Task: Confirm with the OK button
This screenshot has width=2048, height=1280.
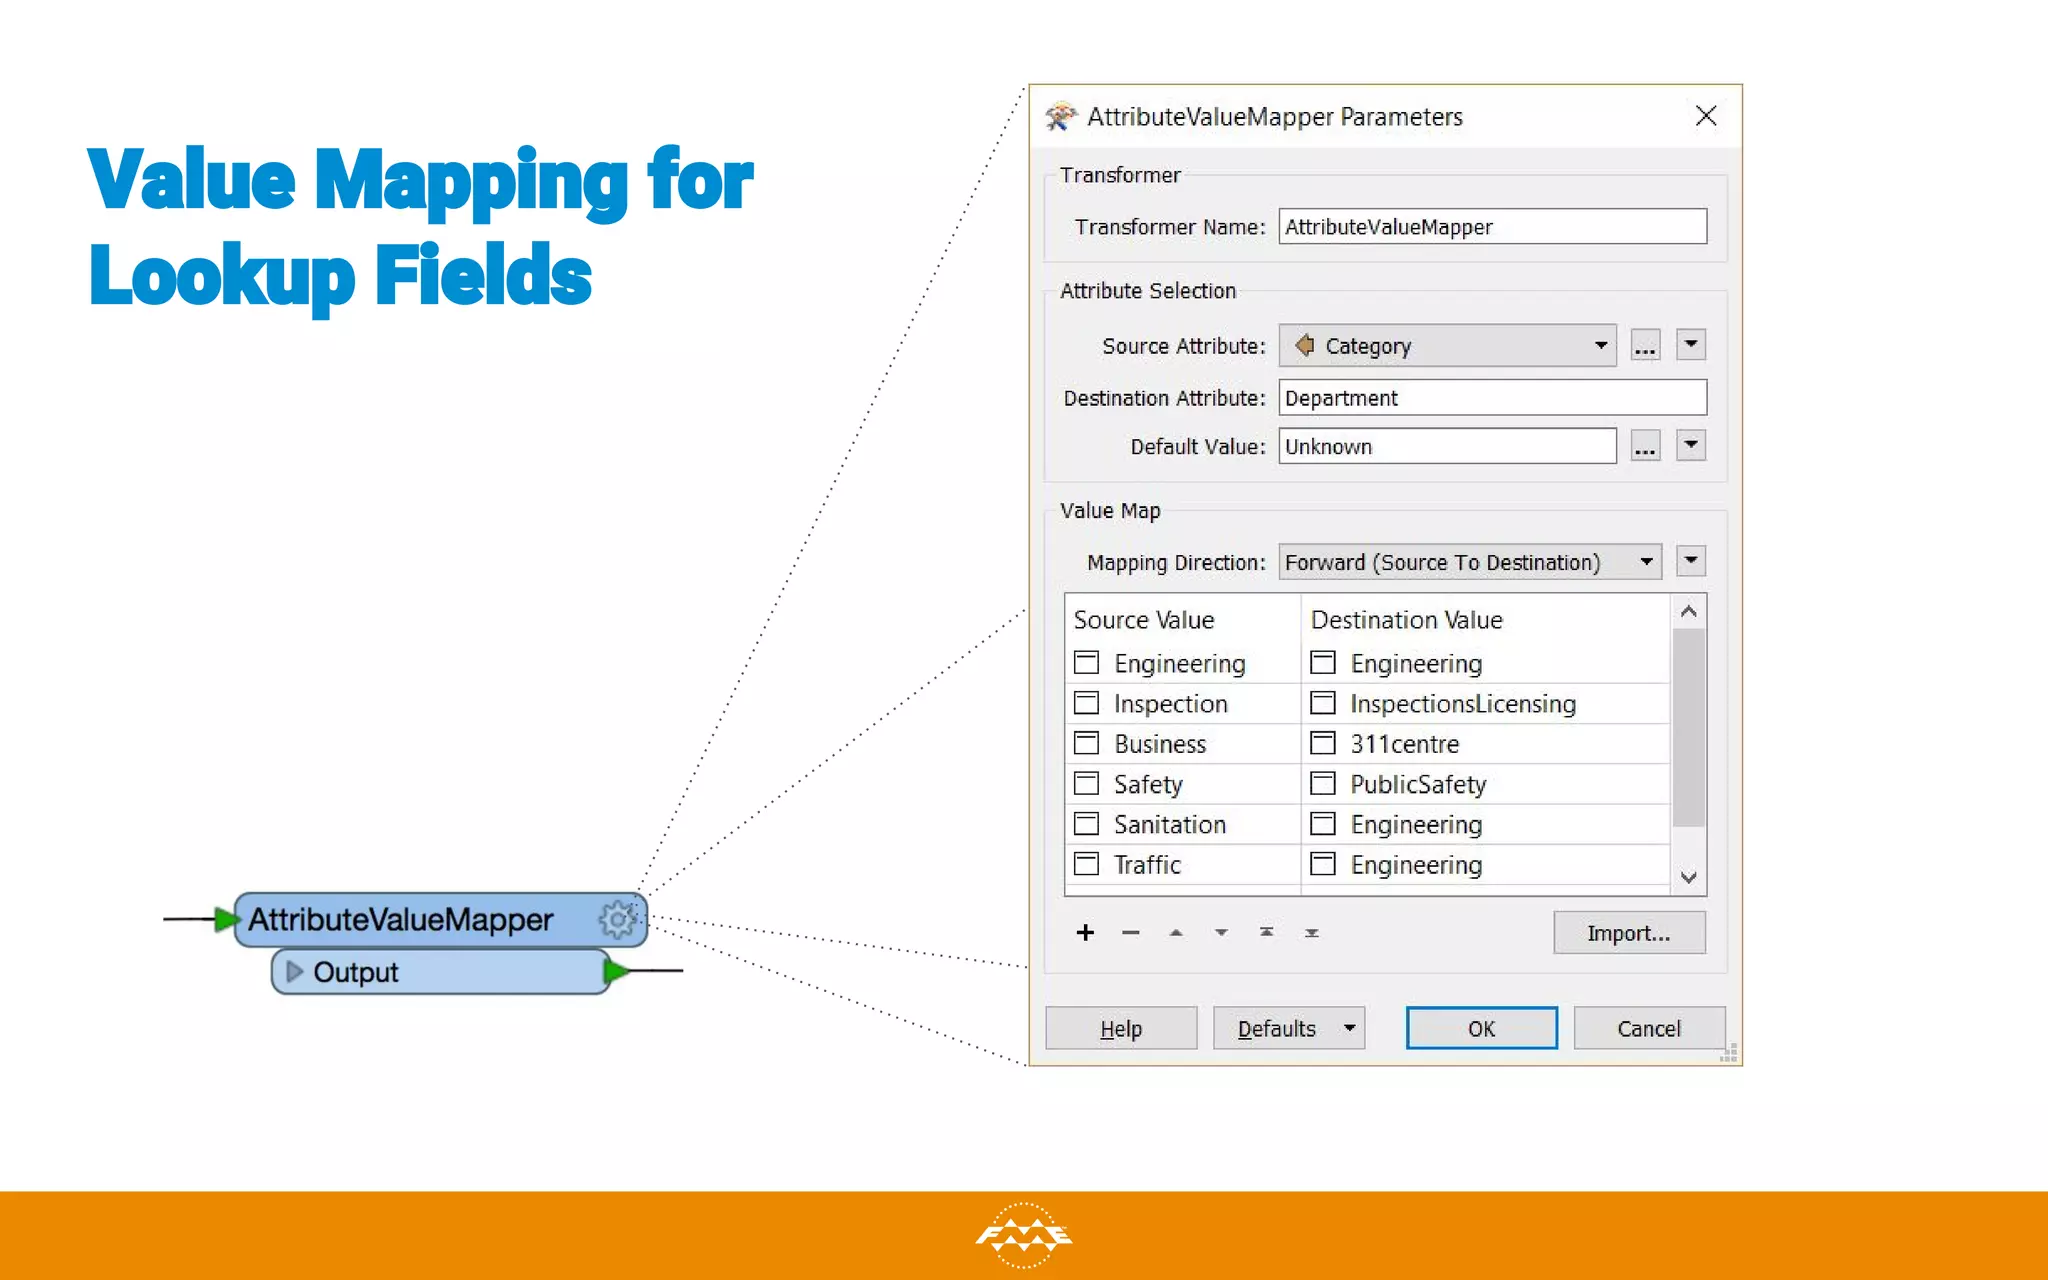Action: (1481, 1028)
